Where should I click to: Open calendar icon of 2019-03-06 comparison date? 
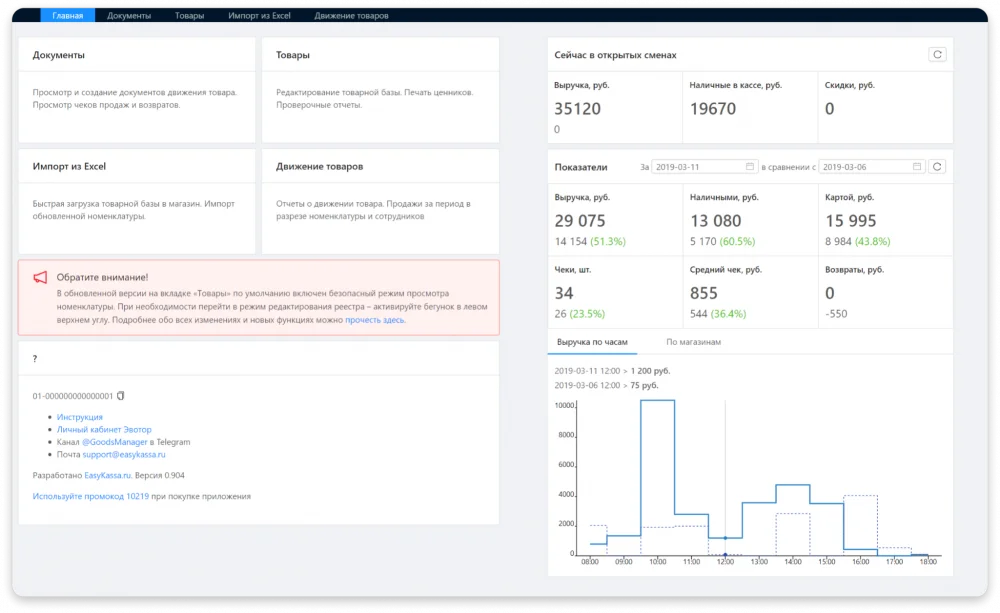pos(916,167)
